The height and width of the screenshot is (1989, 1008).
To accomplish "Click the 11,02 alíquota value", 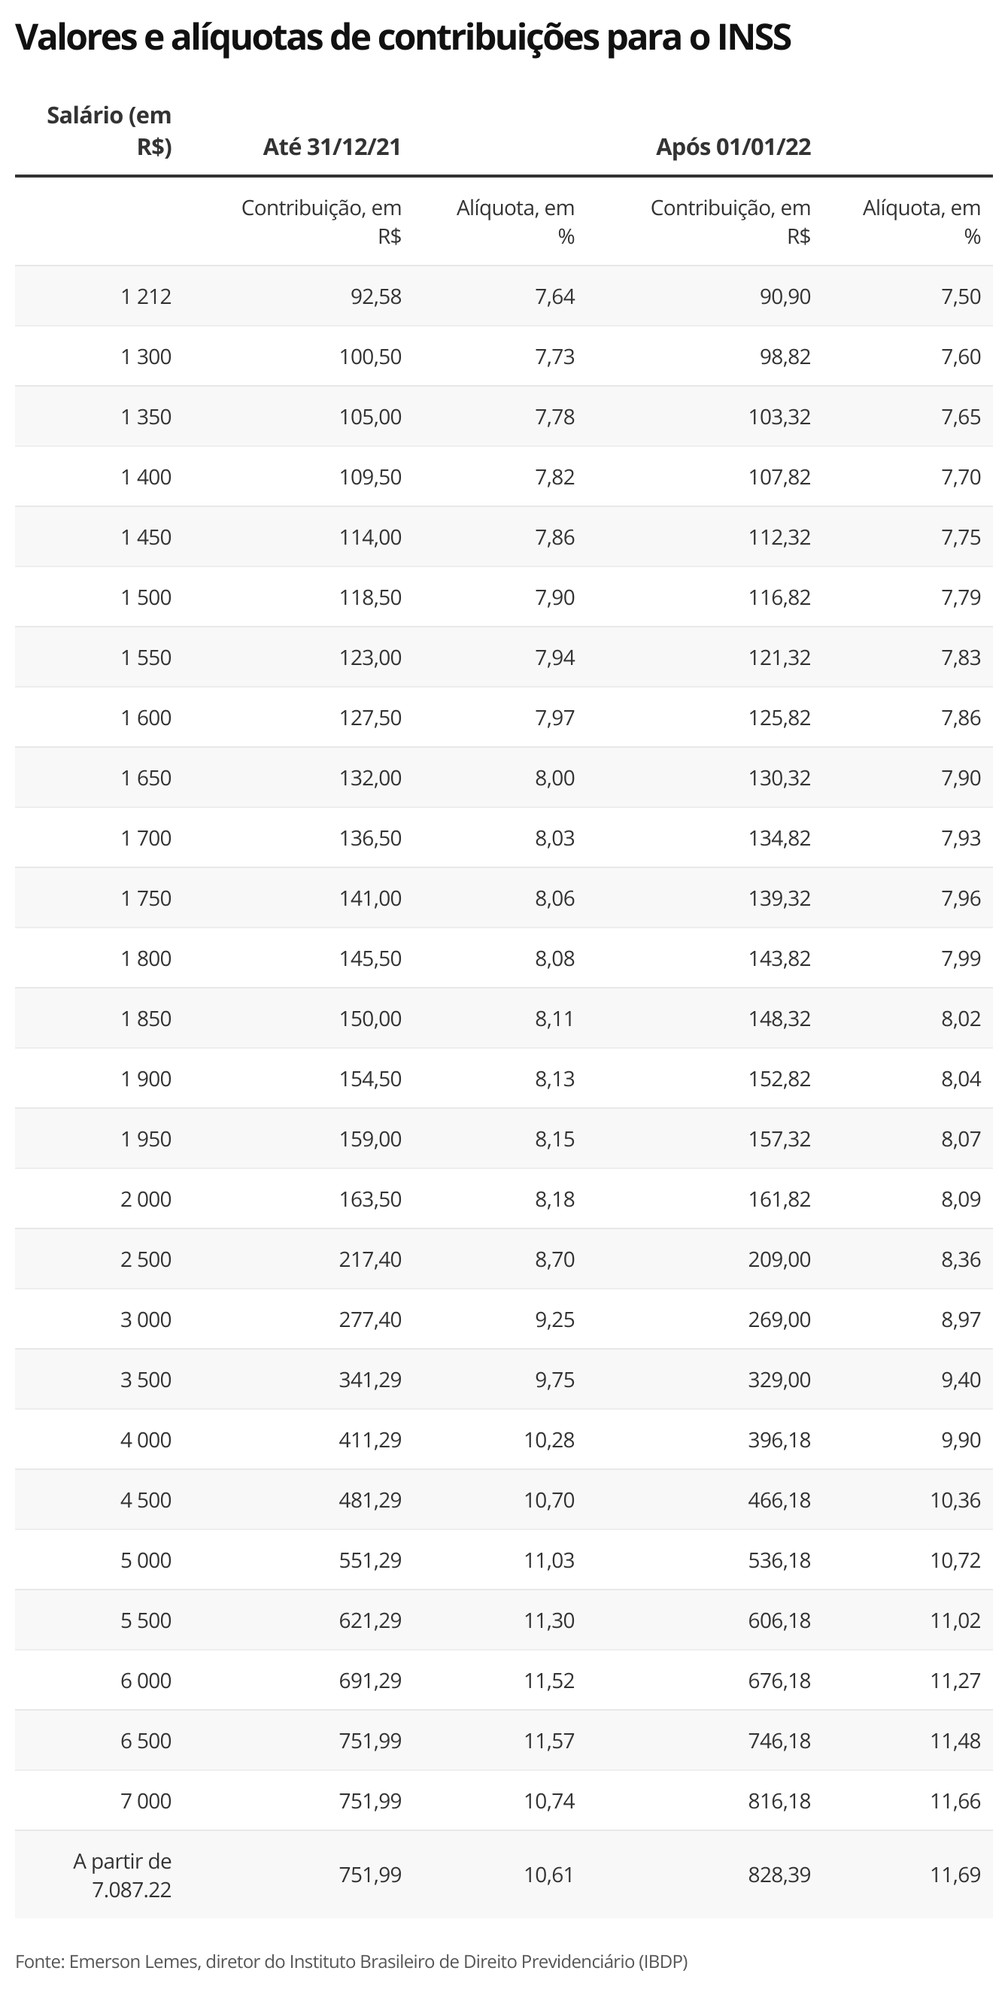I will pyautogui.click(x=956, y=1620).
